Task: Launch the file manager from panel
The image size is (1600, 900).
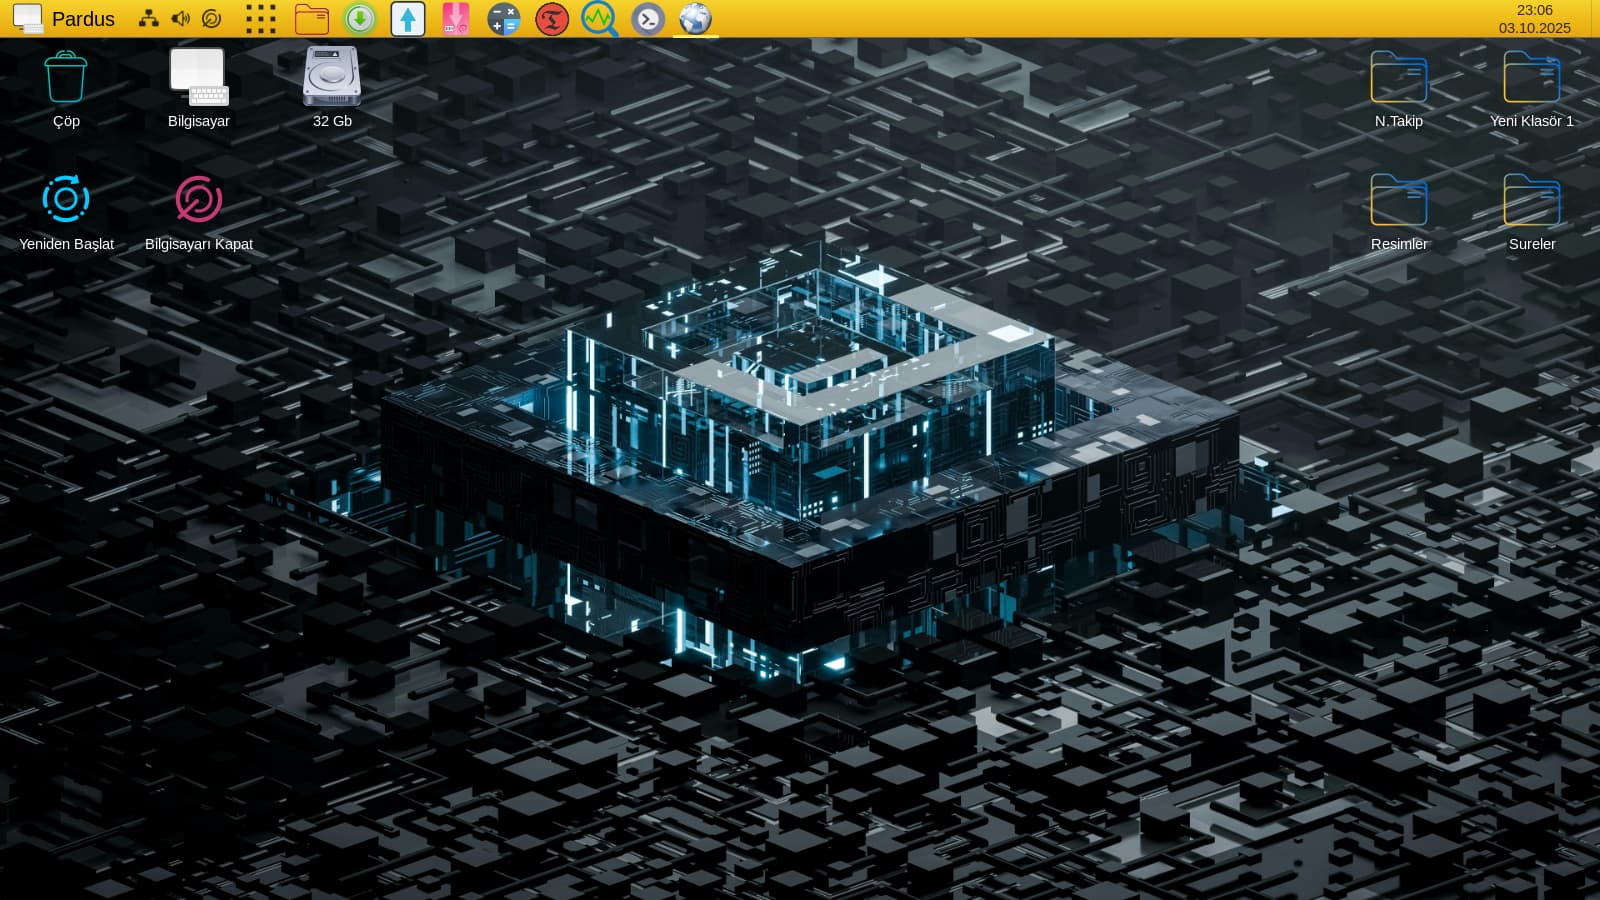Action: [x=312, y=19]
